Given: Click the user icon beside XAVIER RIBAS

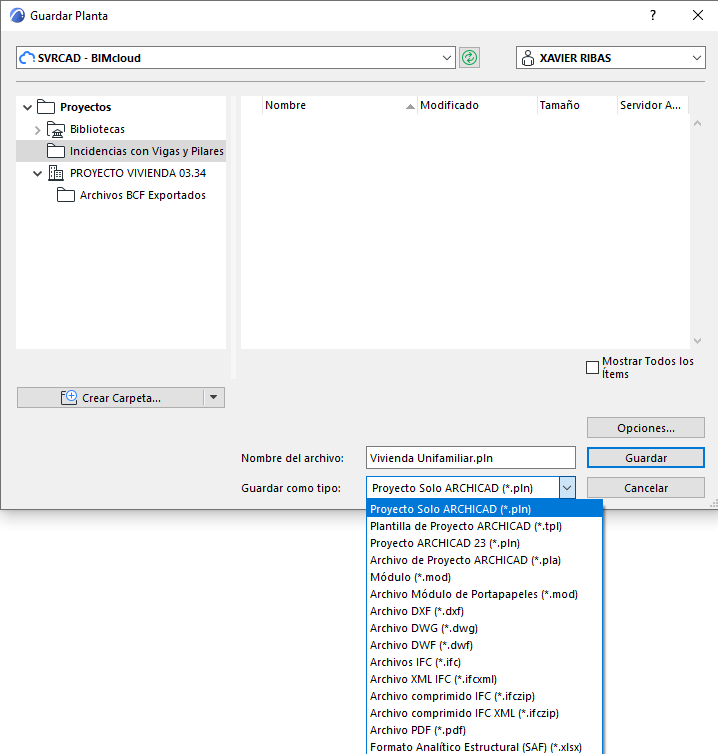Looking at the screenshot, I should coord(528,58).
